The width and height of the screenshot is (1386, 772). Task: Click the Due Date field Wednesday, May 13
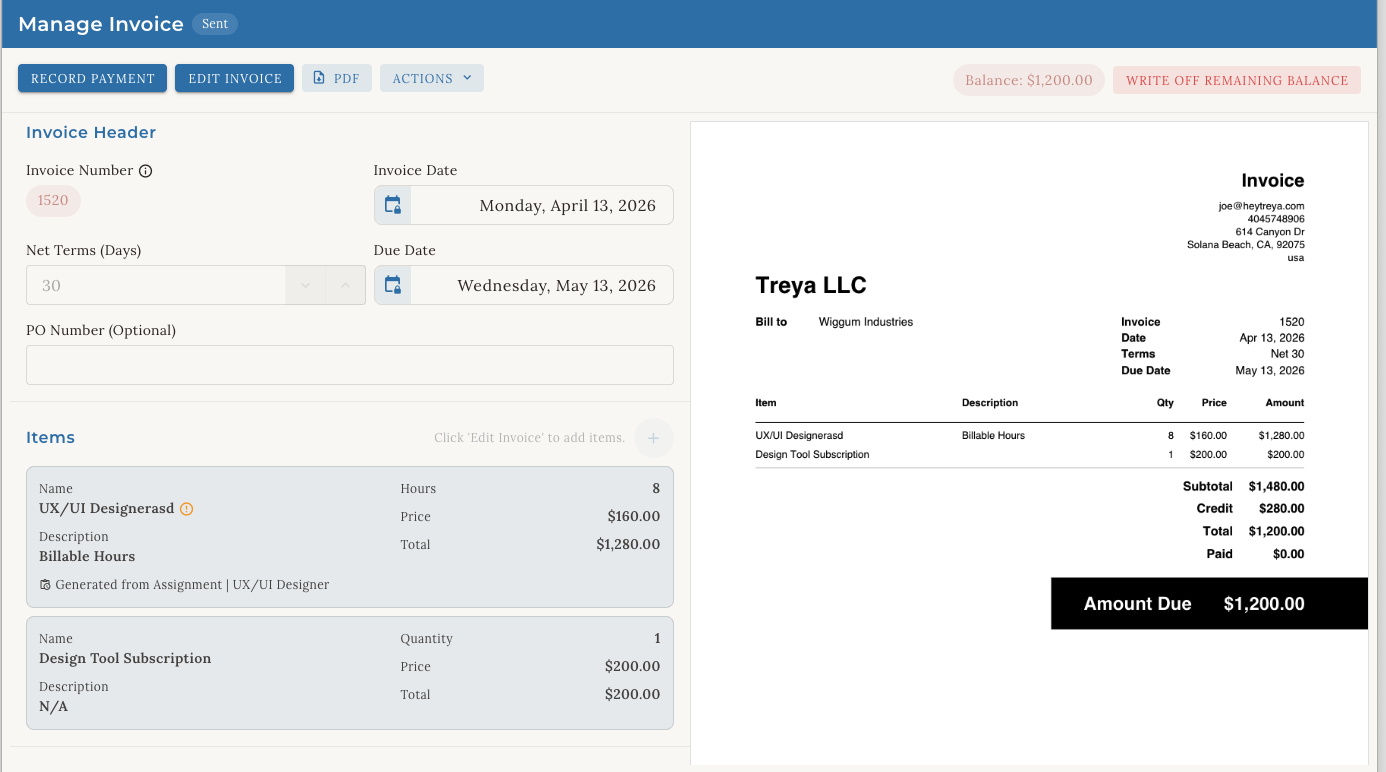[524, 285]
